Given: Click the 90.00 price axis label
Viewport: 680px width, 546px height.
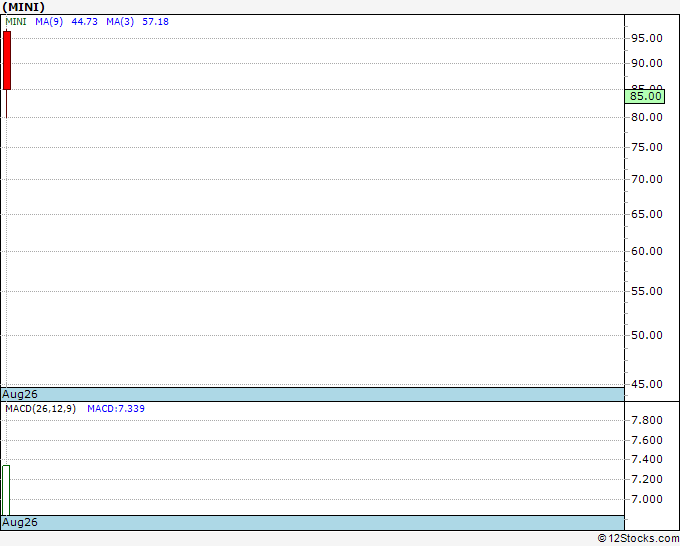Looking at the screenshot, I should click(647, 63).
